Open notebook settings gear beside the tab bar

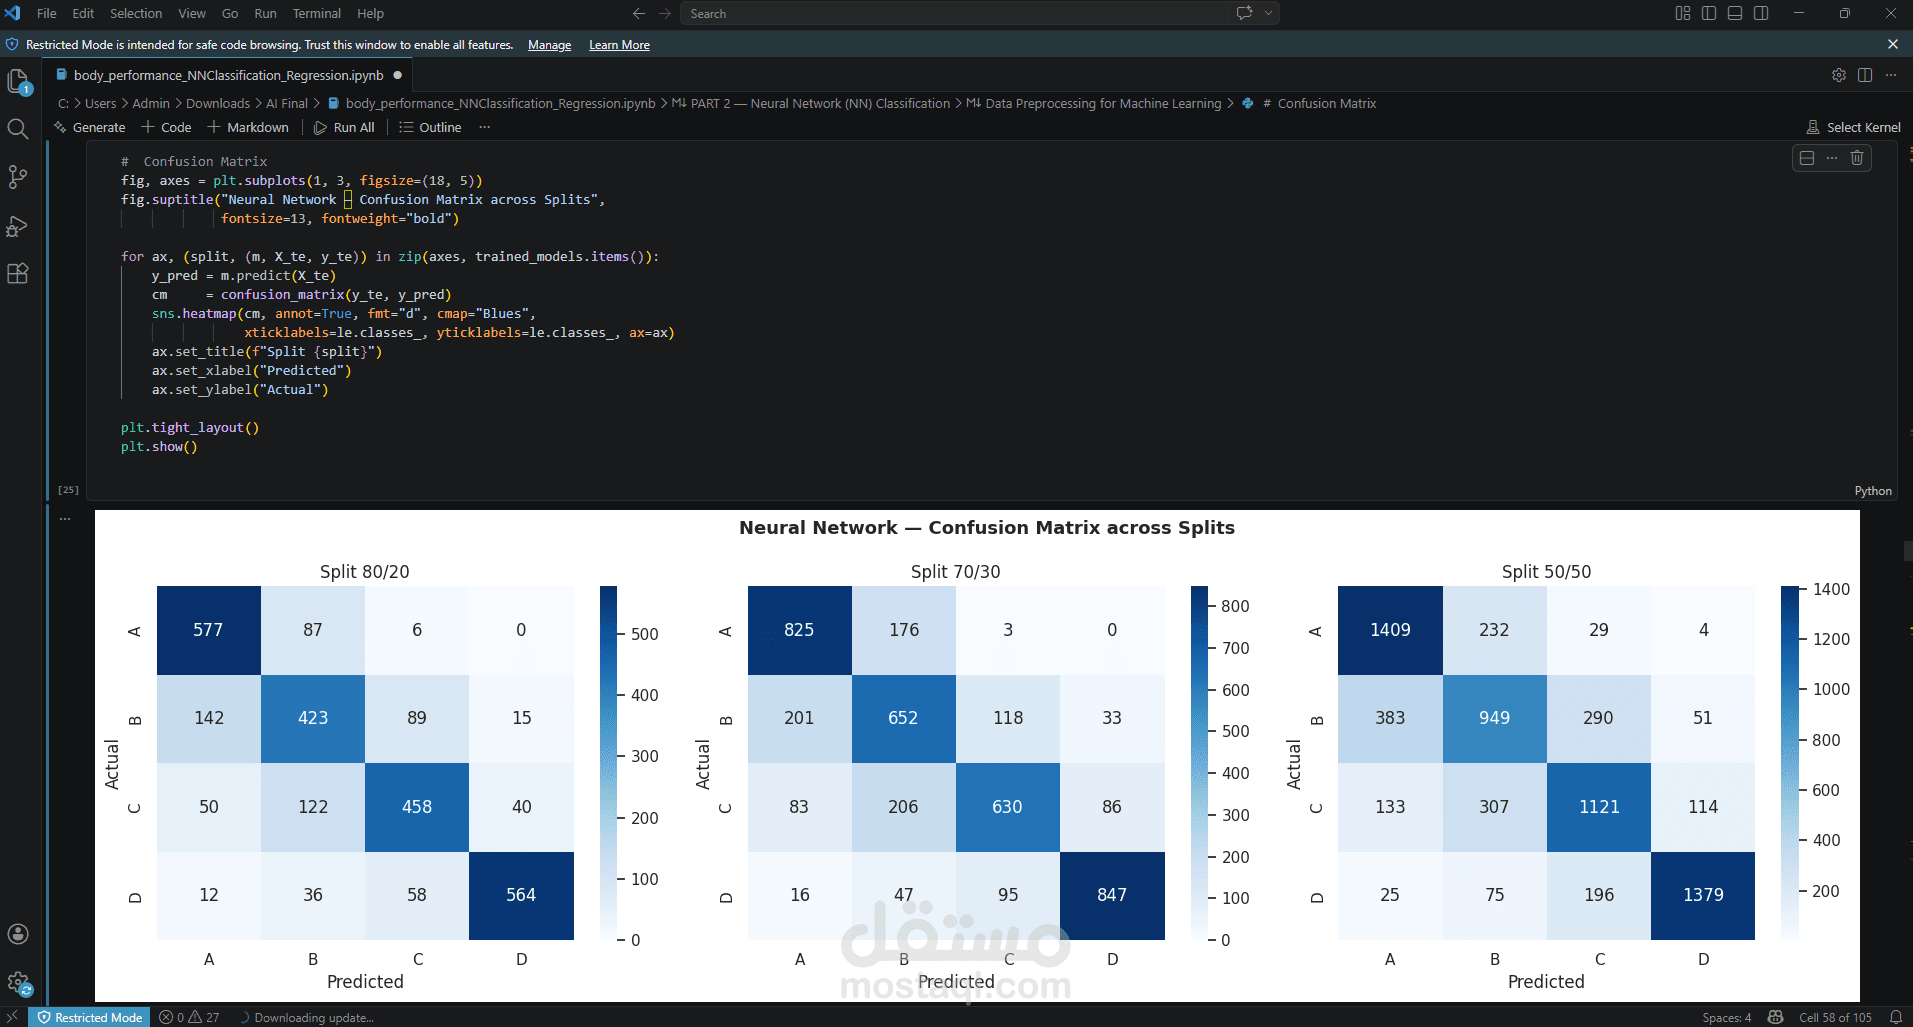pyautogui.click(x=1839, y=75)
